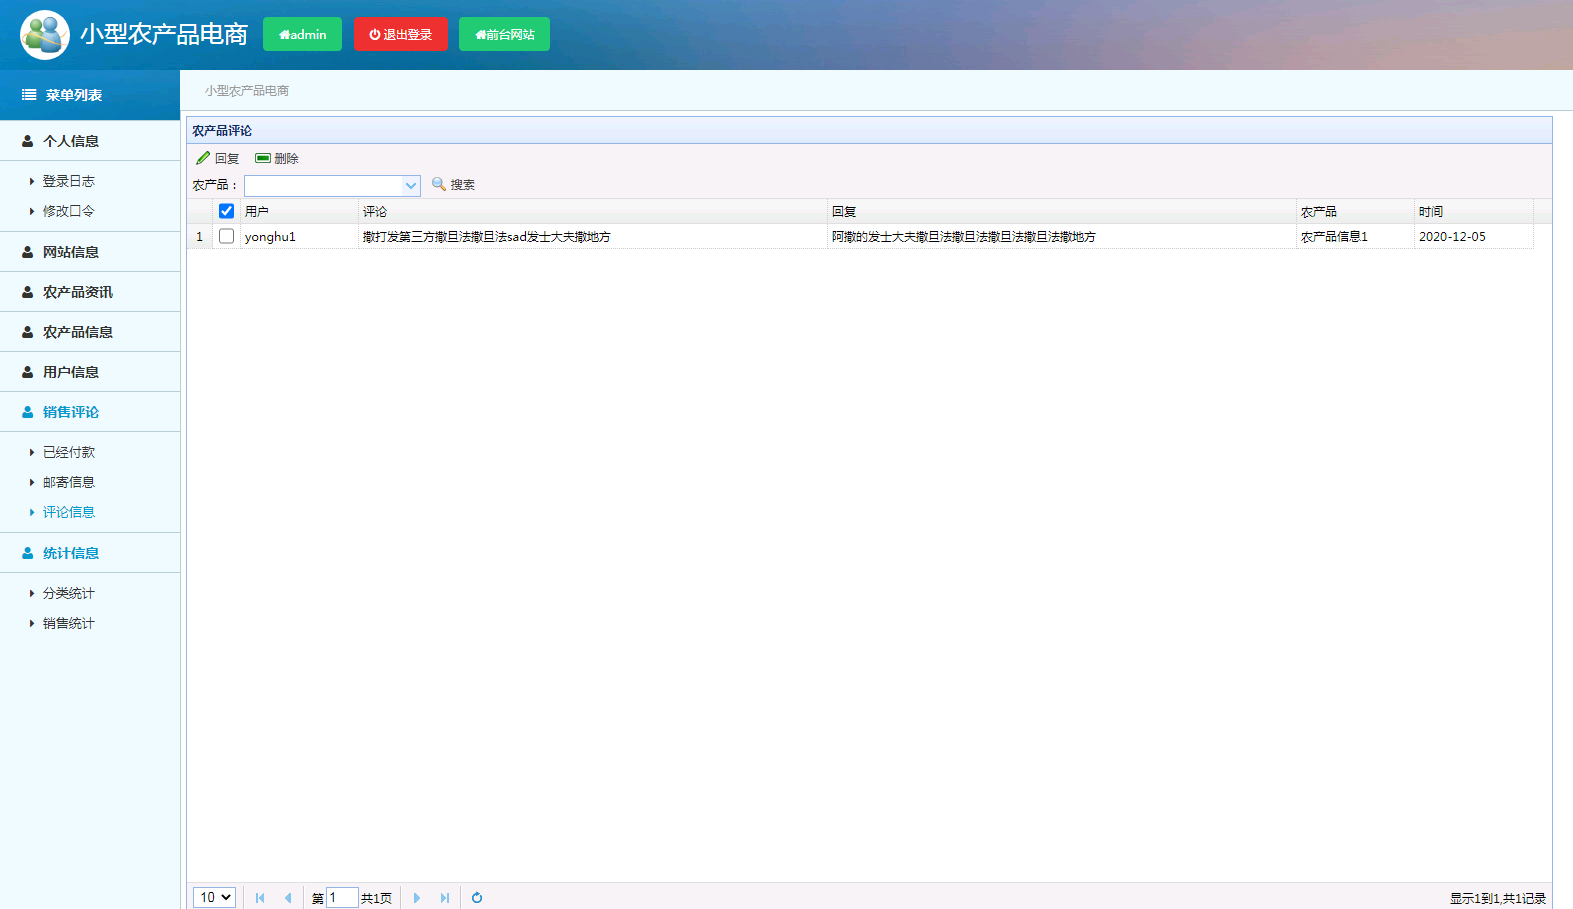Click the page number input field
Screen dimensions: 1573x909
pyautogui.click(x=342, y=898)
